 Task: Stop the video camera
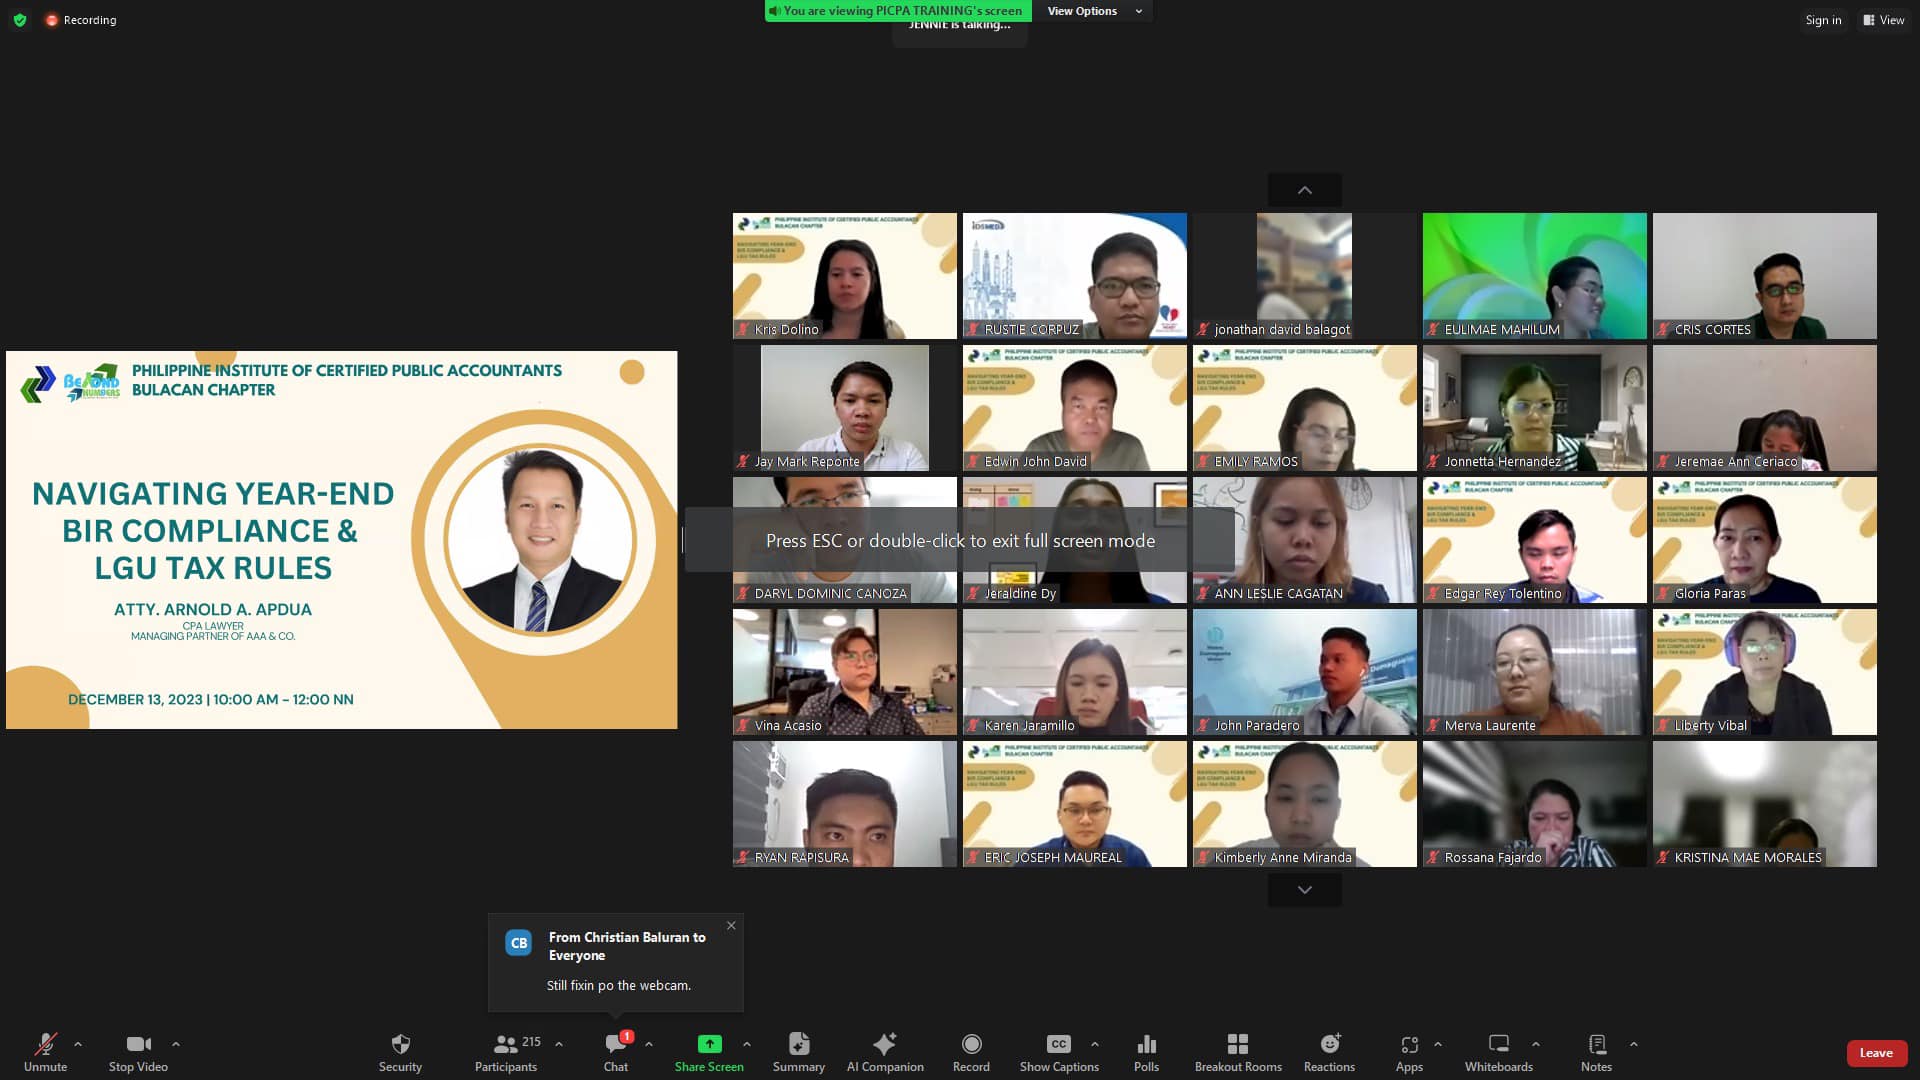pyautogui.click(x=138, y=1053)
